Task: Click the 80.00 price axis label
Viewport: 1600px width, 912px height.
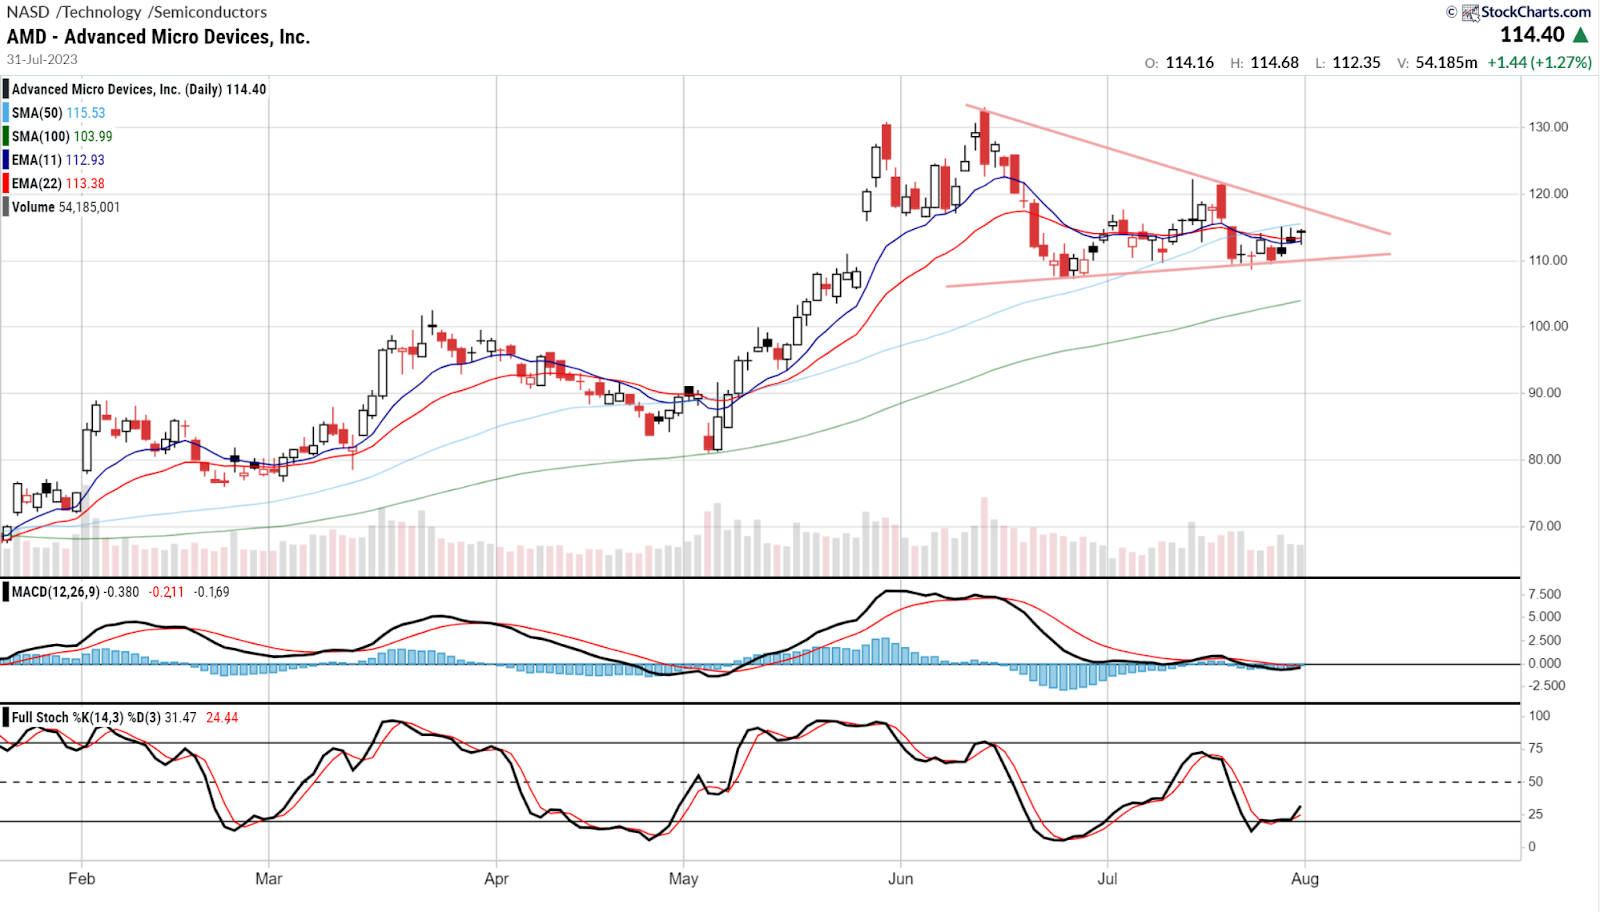Action: (x=1544, y=459)
